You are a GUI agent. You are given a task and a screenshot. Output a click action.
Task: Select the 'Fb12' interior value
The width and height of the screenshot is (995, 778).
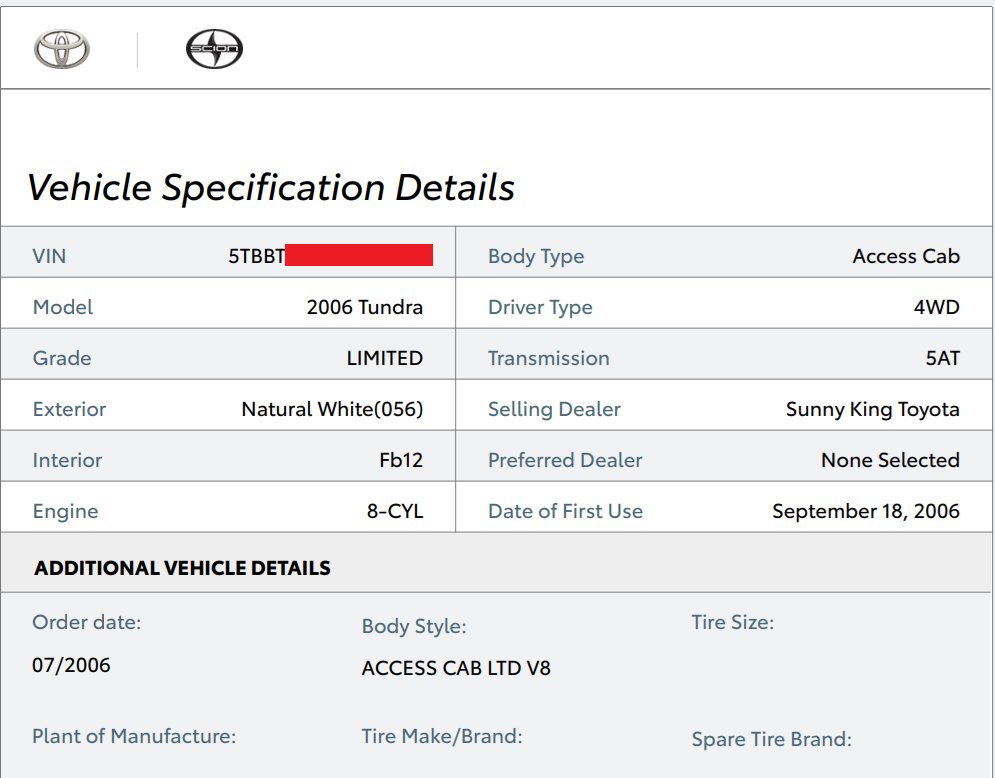(401, 460)
